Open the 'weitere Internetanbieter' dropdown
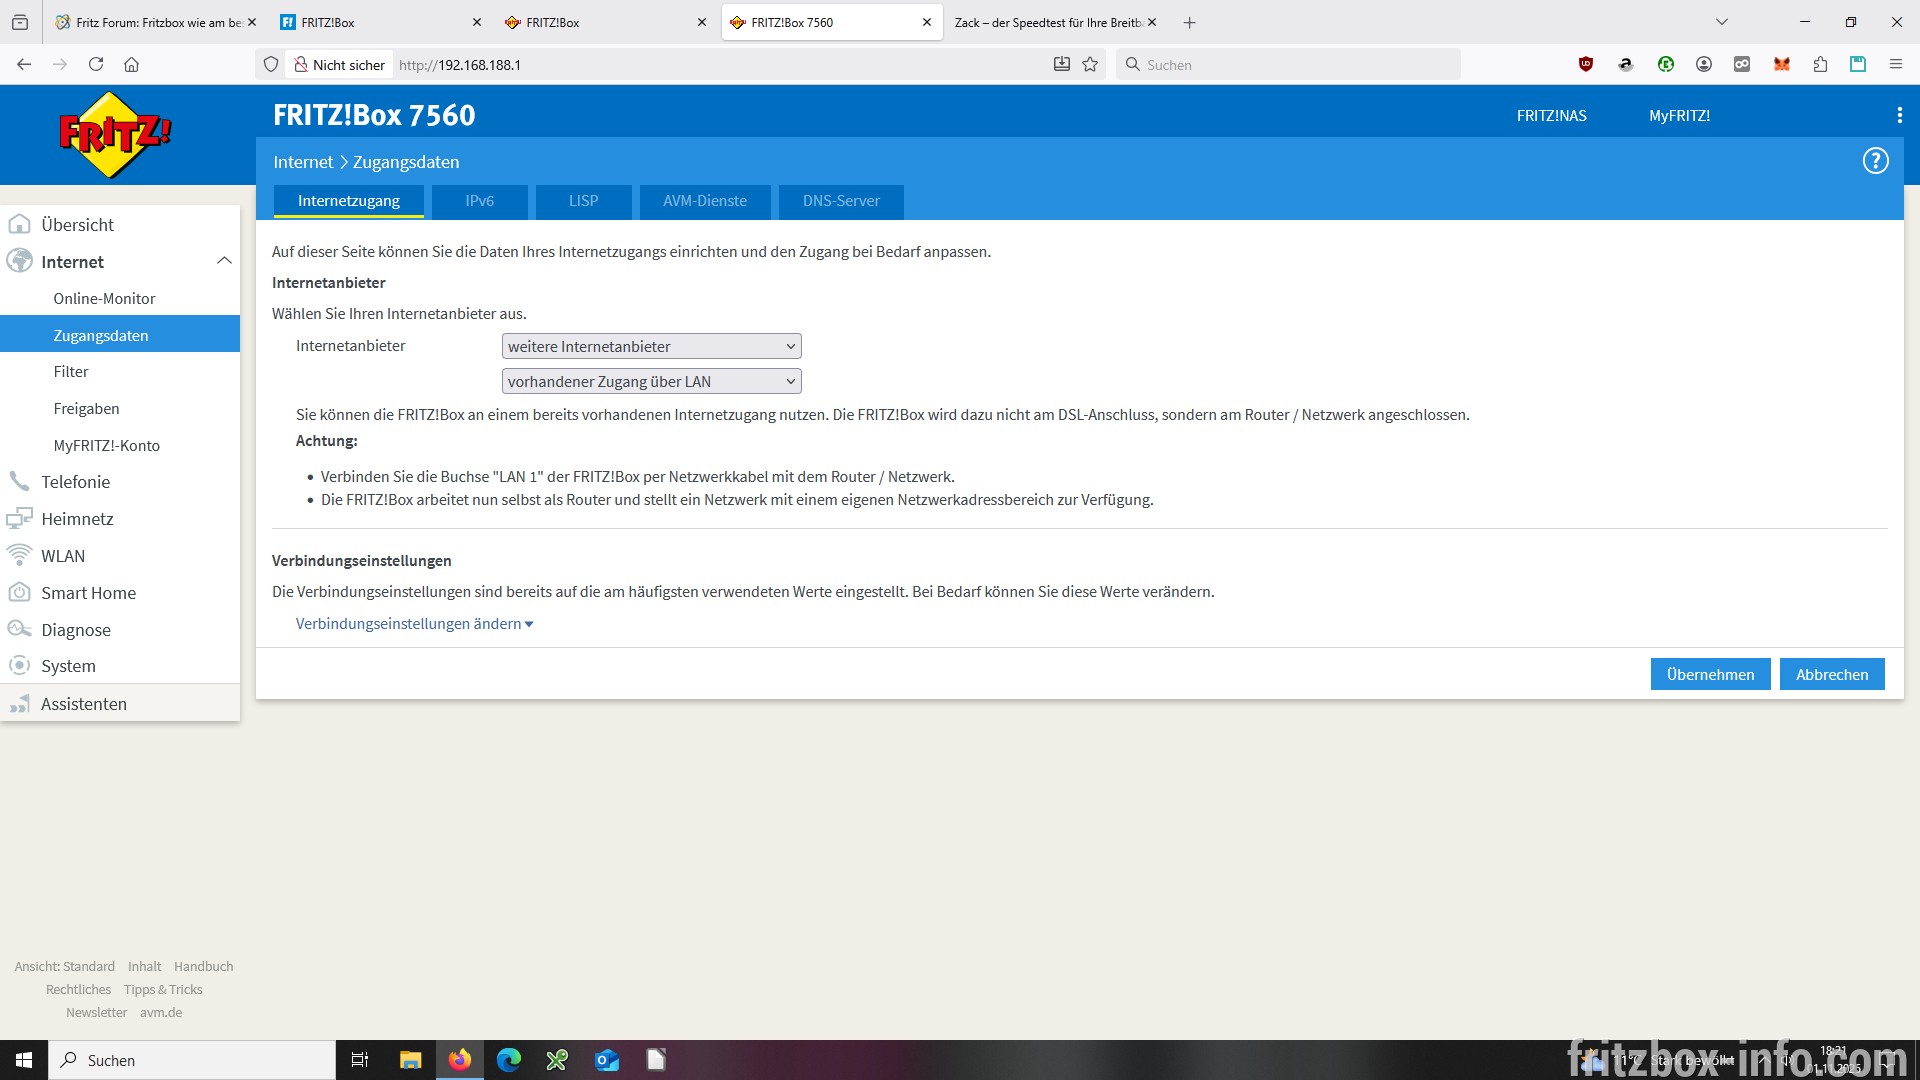 [651, 347]
